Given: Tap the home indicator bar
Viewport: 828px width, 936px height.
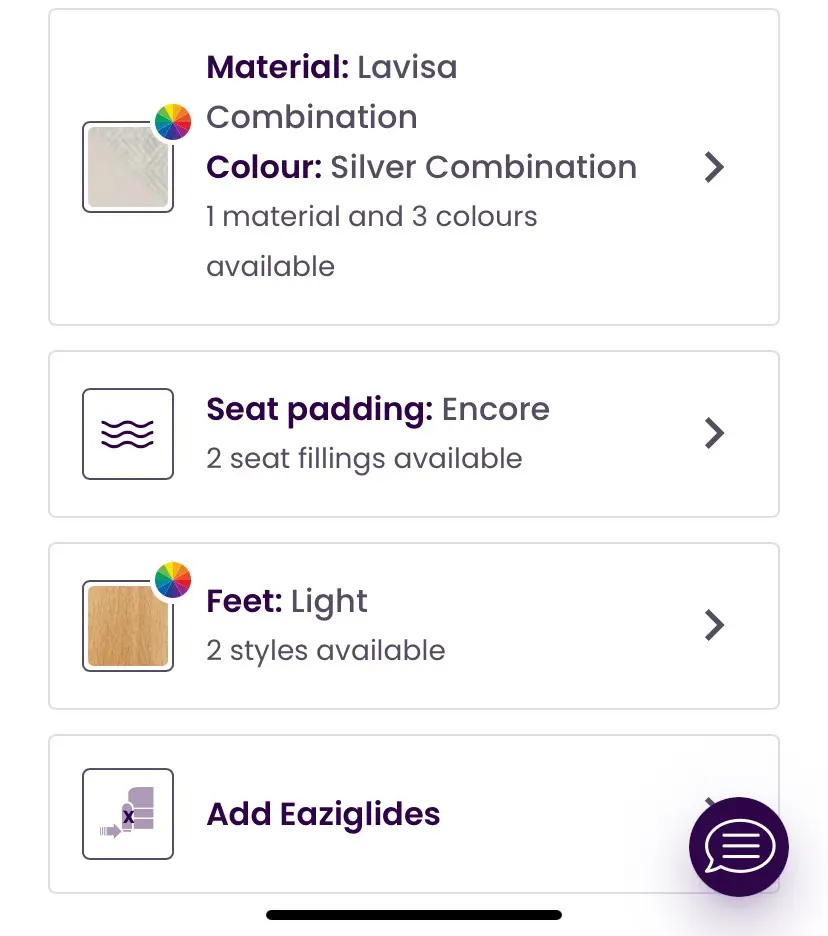Looking at the screenshot, I should click(414, 914).
